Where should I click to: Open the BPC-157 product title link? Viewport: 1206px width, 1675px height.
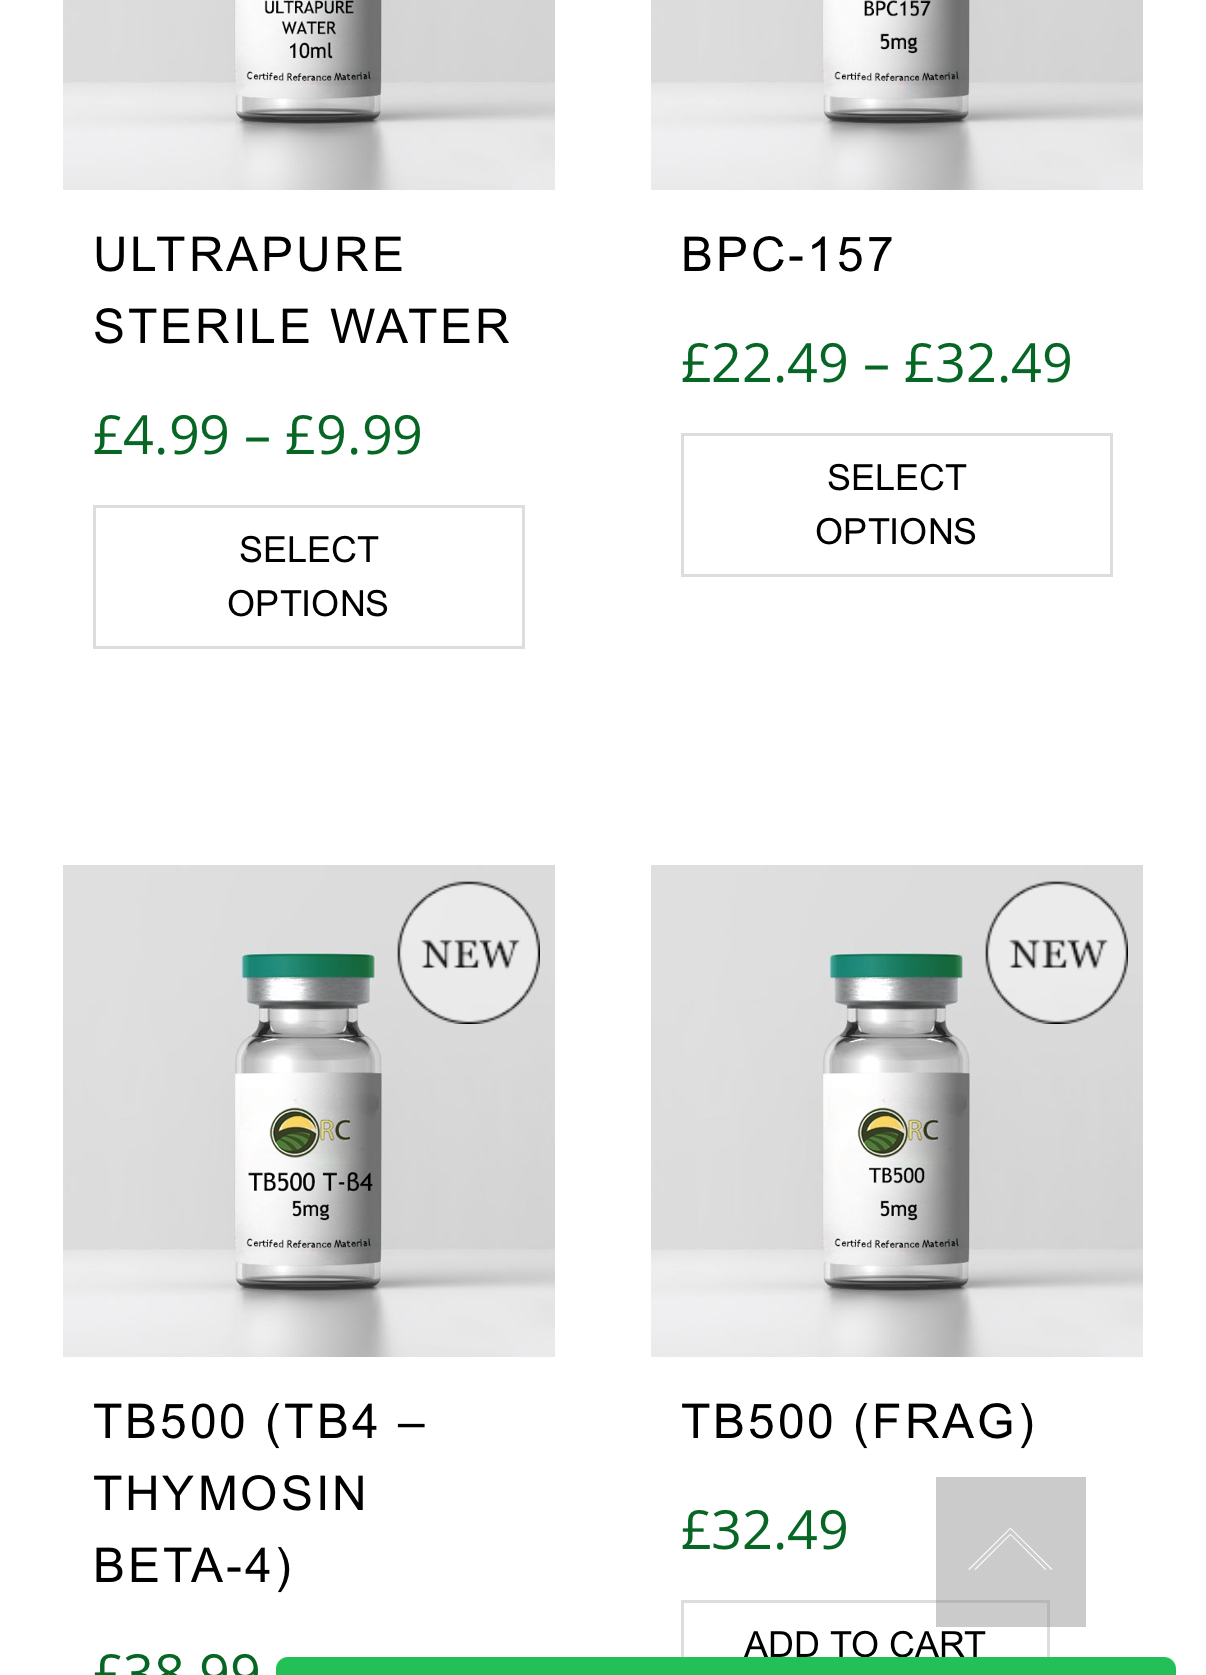click(x=787, y=254)
